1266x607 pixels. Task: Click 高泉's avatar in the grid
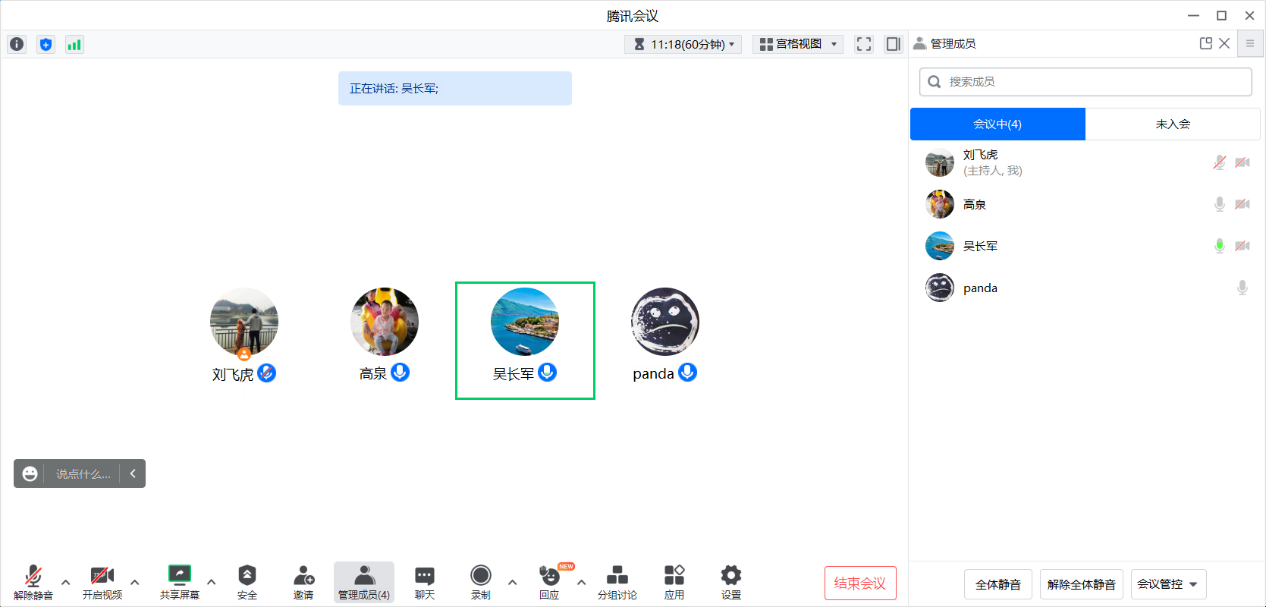385,322
